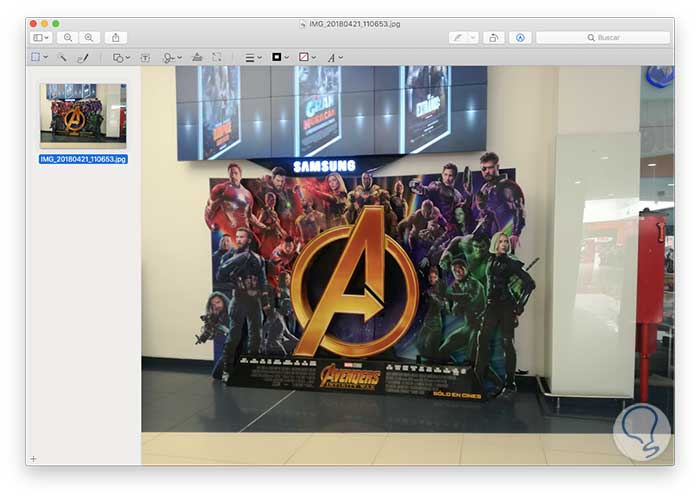Click the zoom in magnifier icon
Image resolution: width=700 pixels, height=499 pixels.
[89, 37]
